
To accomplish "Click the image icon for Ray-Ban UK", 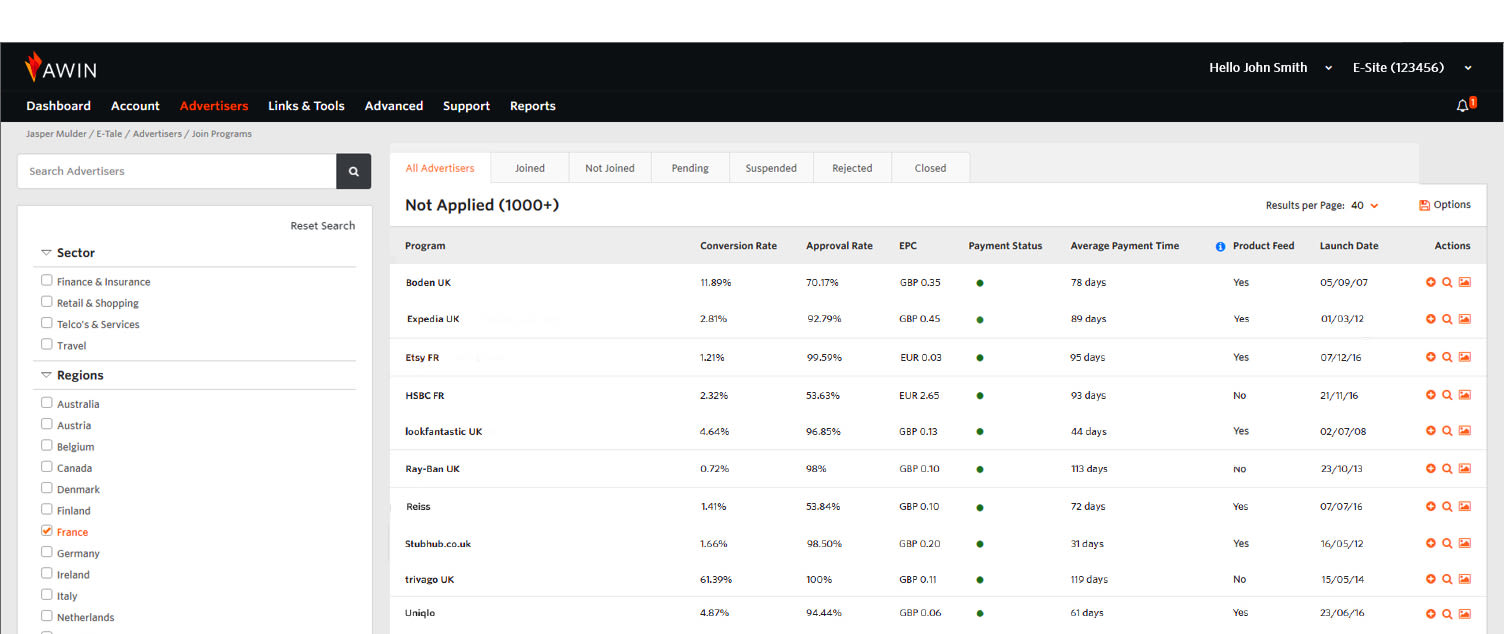I will point(1465,468).
